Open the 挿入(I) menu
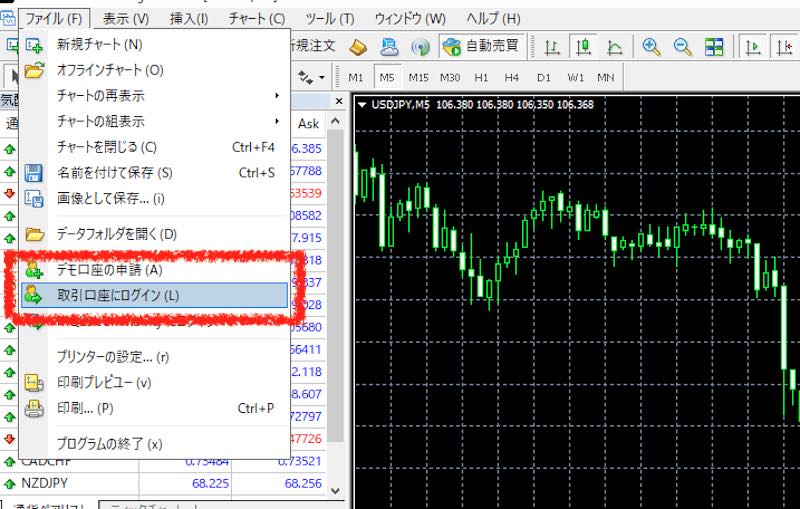800x509 pixels. 189,19
